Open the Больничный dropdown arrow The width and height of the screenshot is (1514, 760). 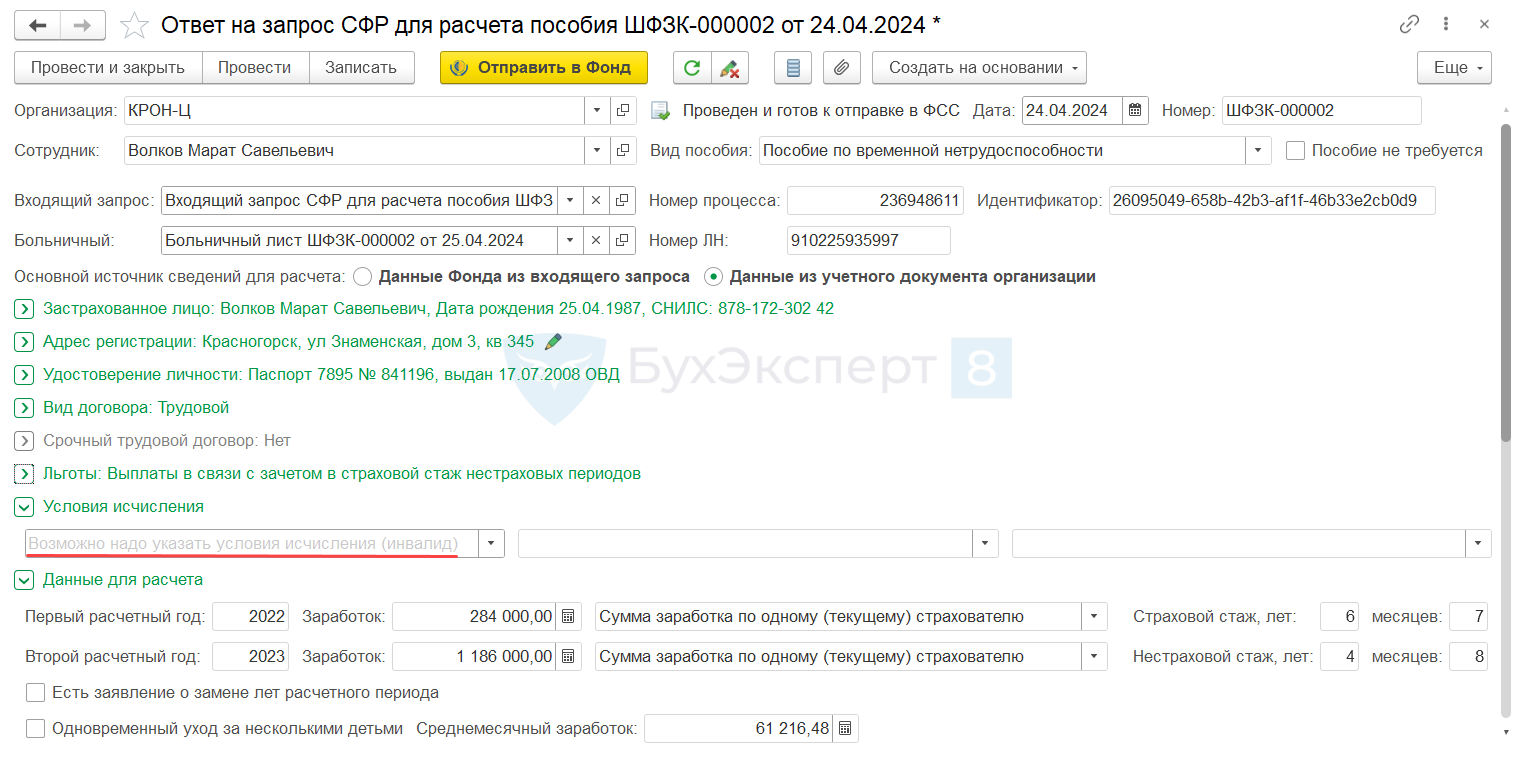click(x=570, y=240)
